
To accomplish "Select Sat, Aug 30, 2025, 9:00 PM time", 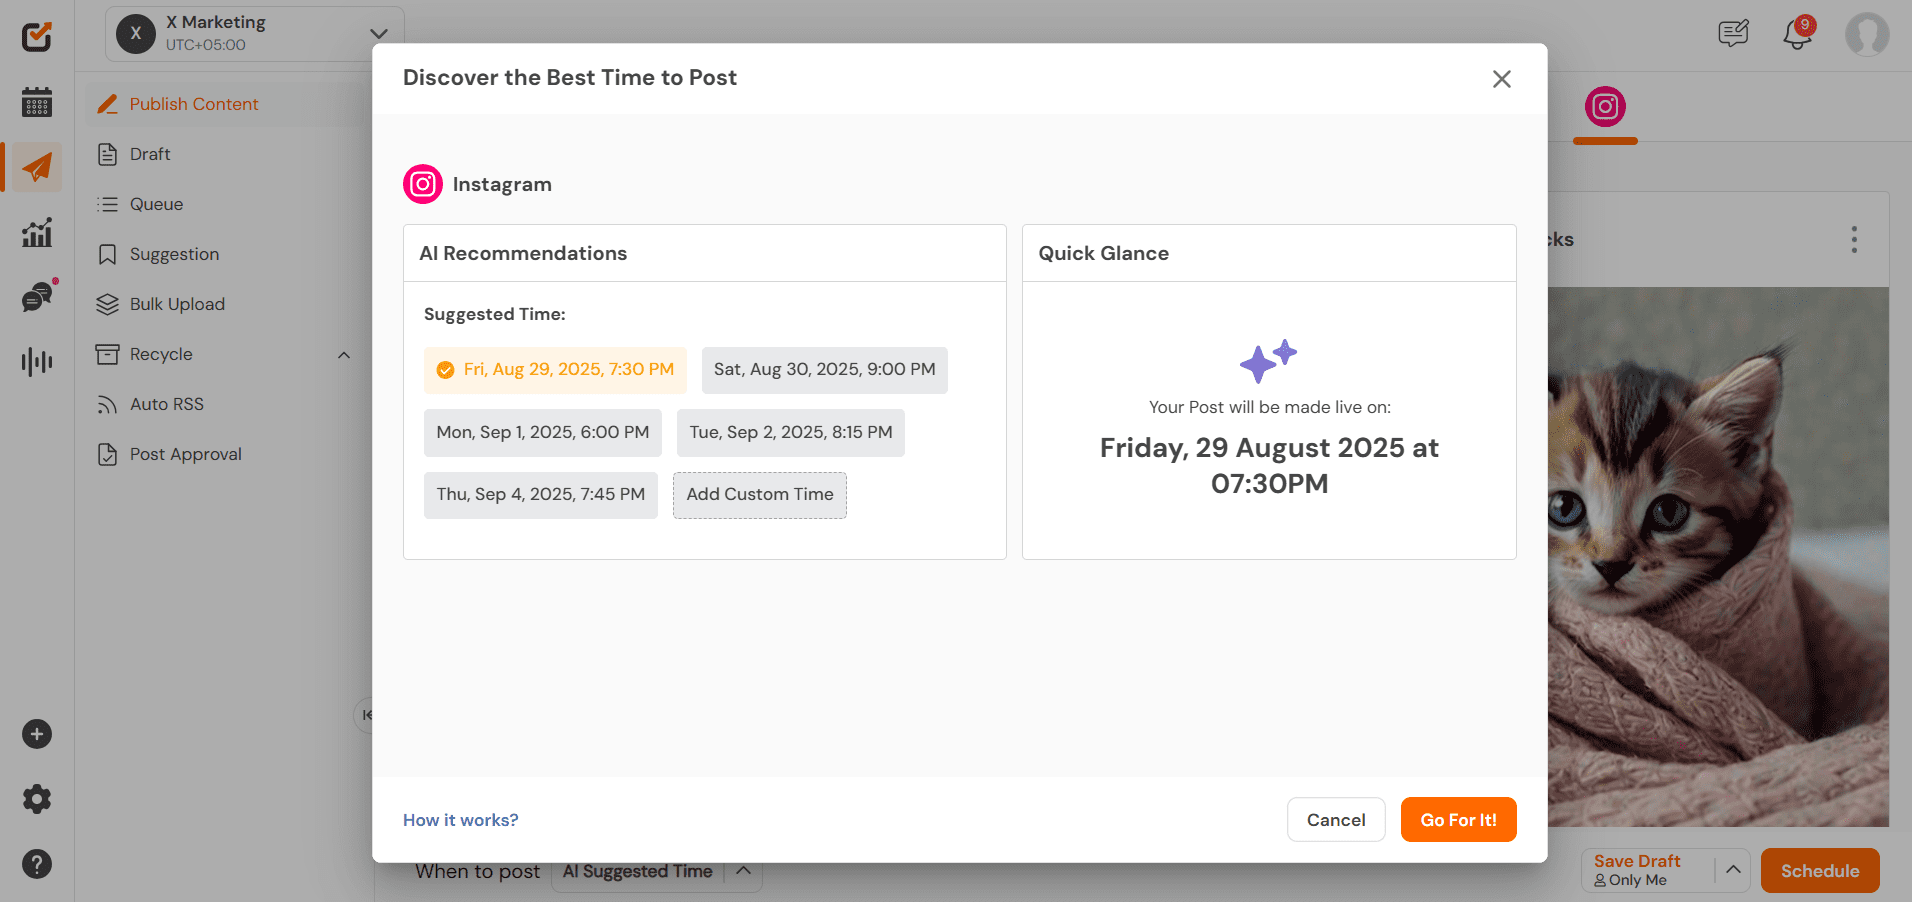I will 824,370.
